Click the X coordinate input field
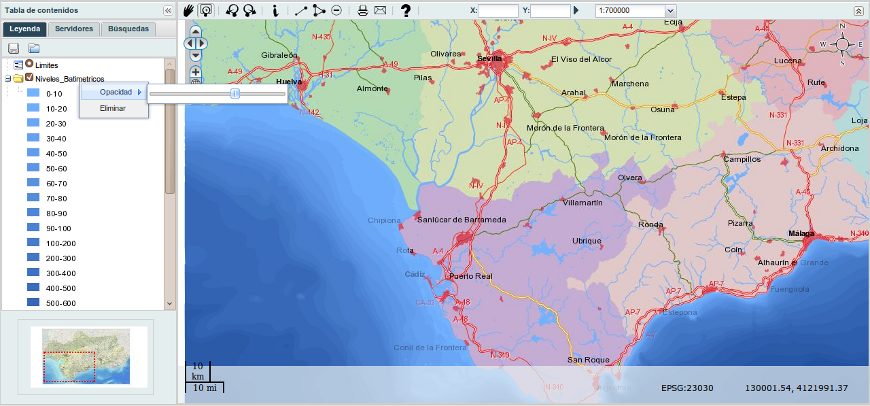870x406 pixels. click(498, 10)
